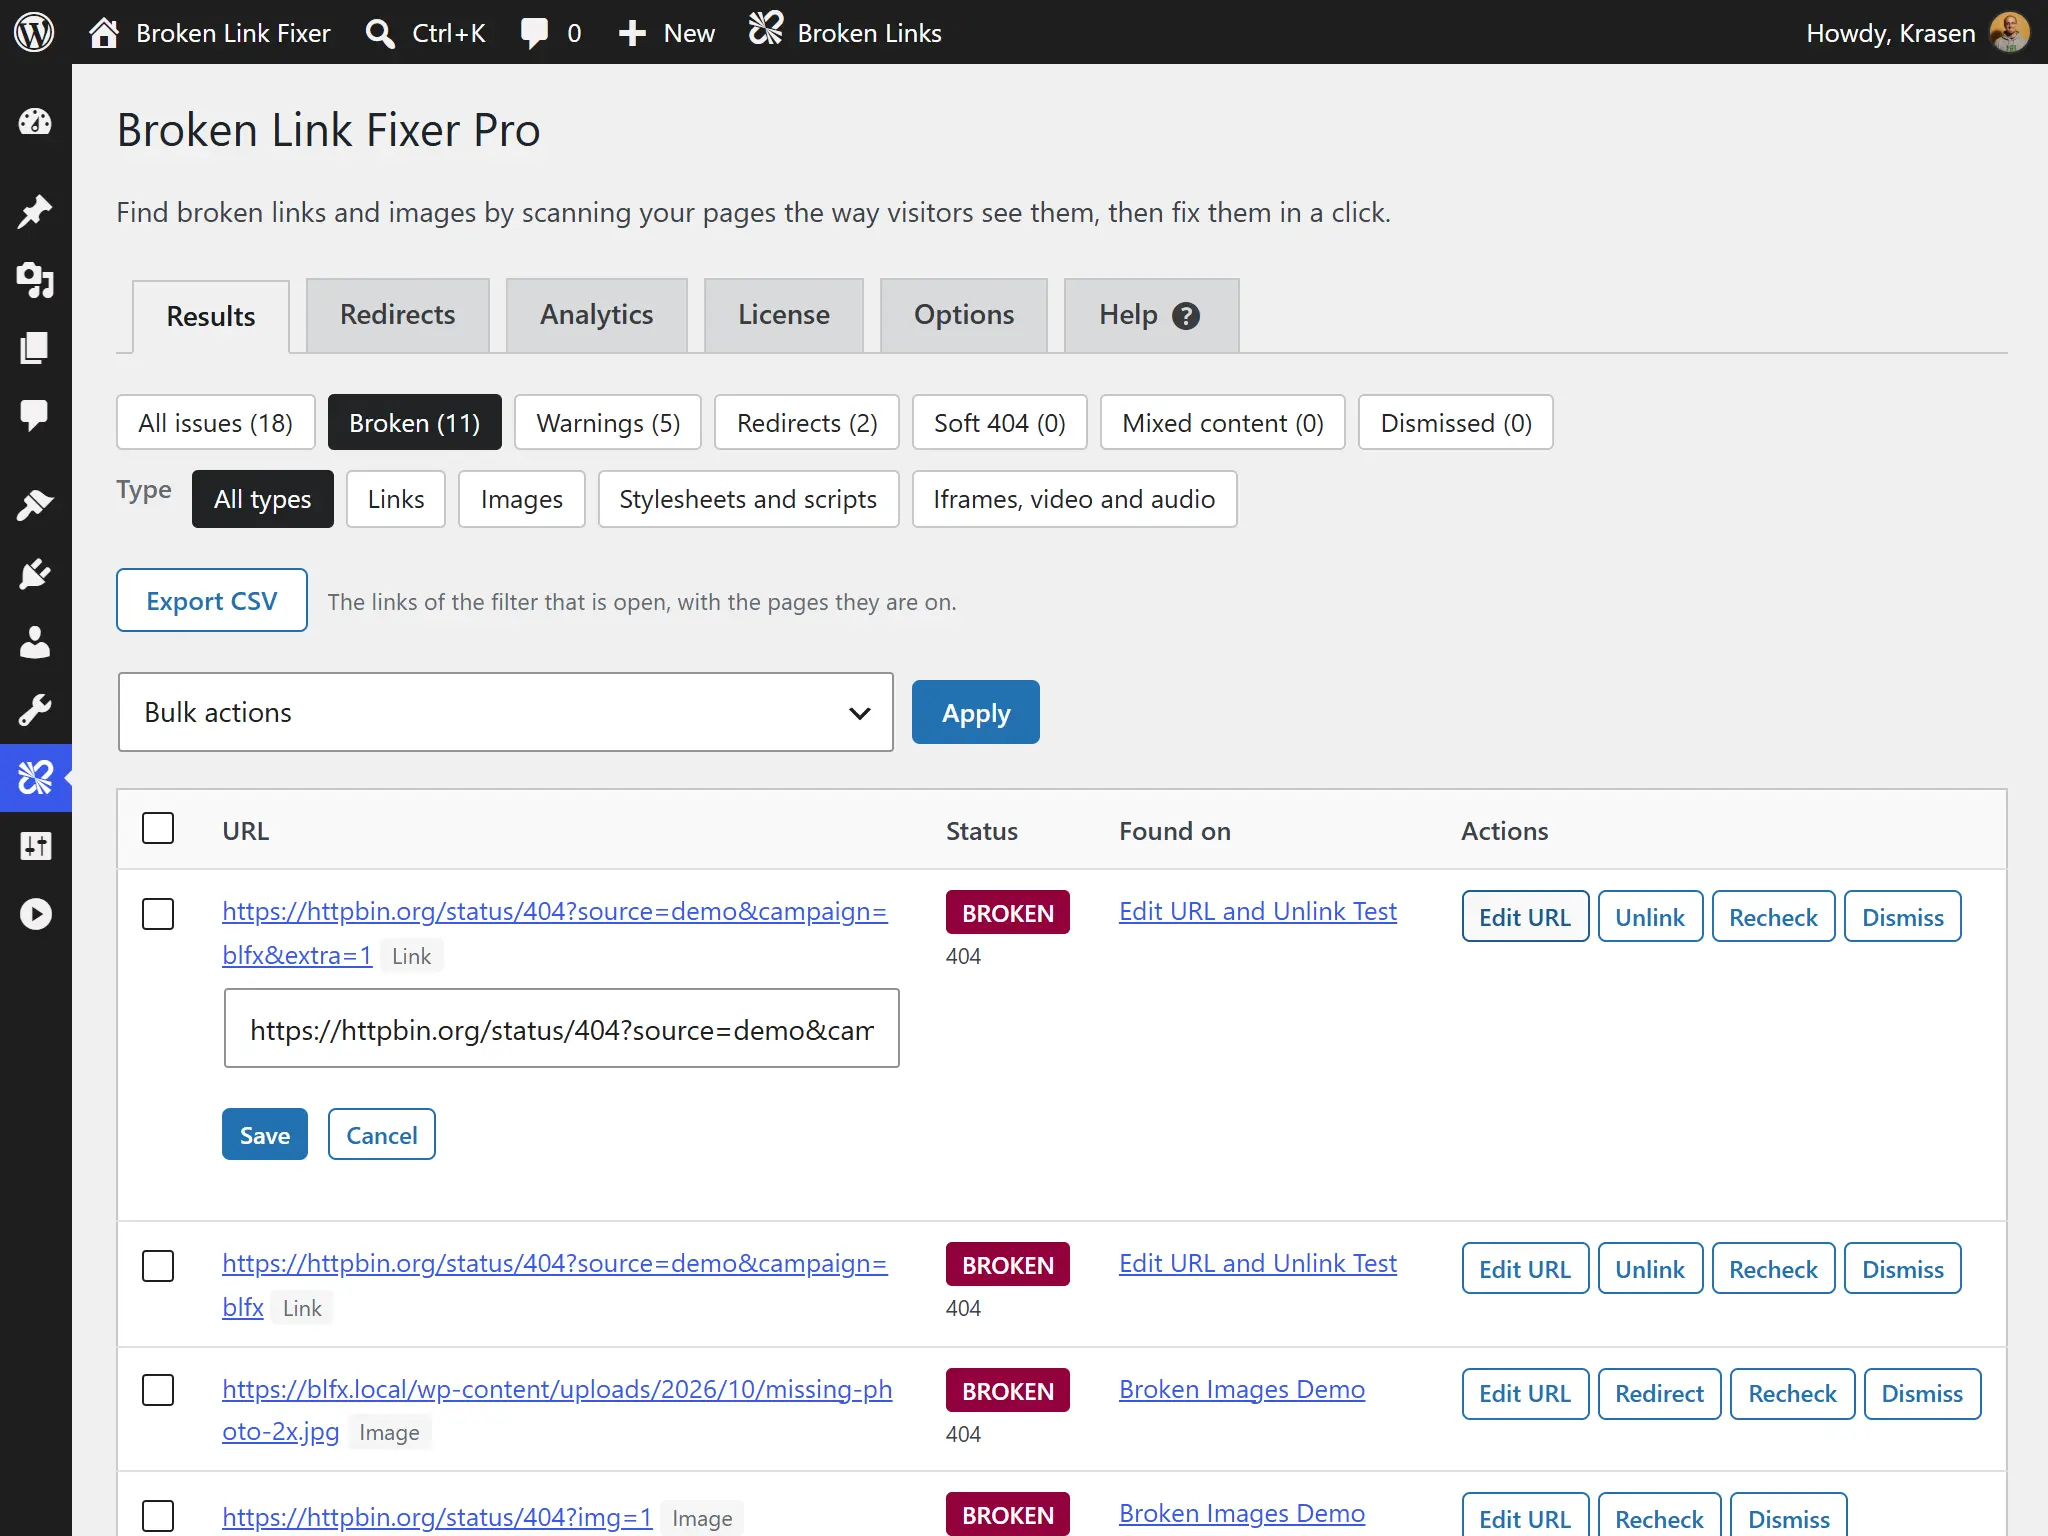Switch to the Redirects tab
The height and width of the screenshot is (1536, 2048).
[398, 315]
